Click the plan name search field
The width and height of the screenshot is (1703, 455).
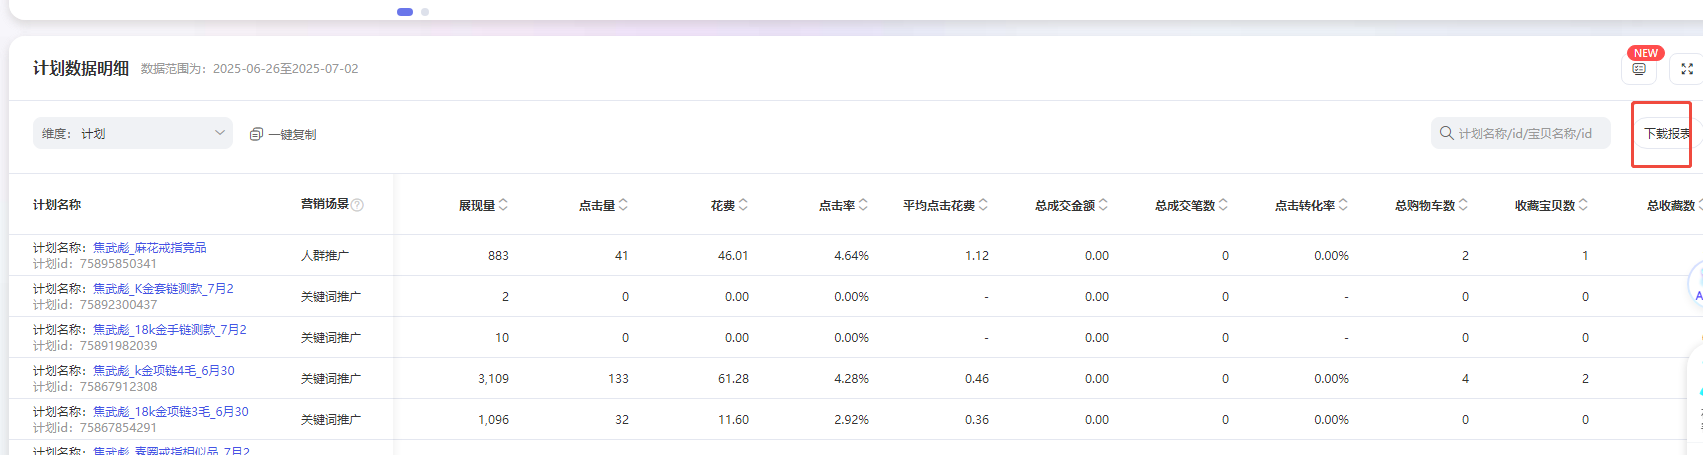pos(1525,133)
